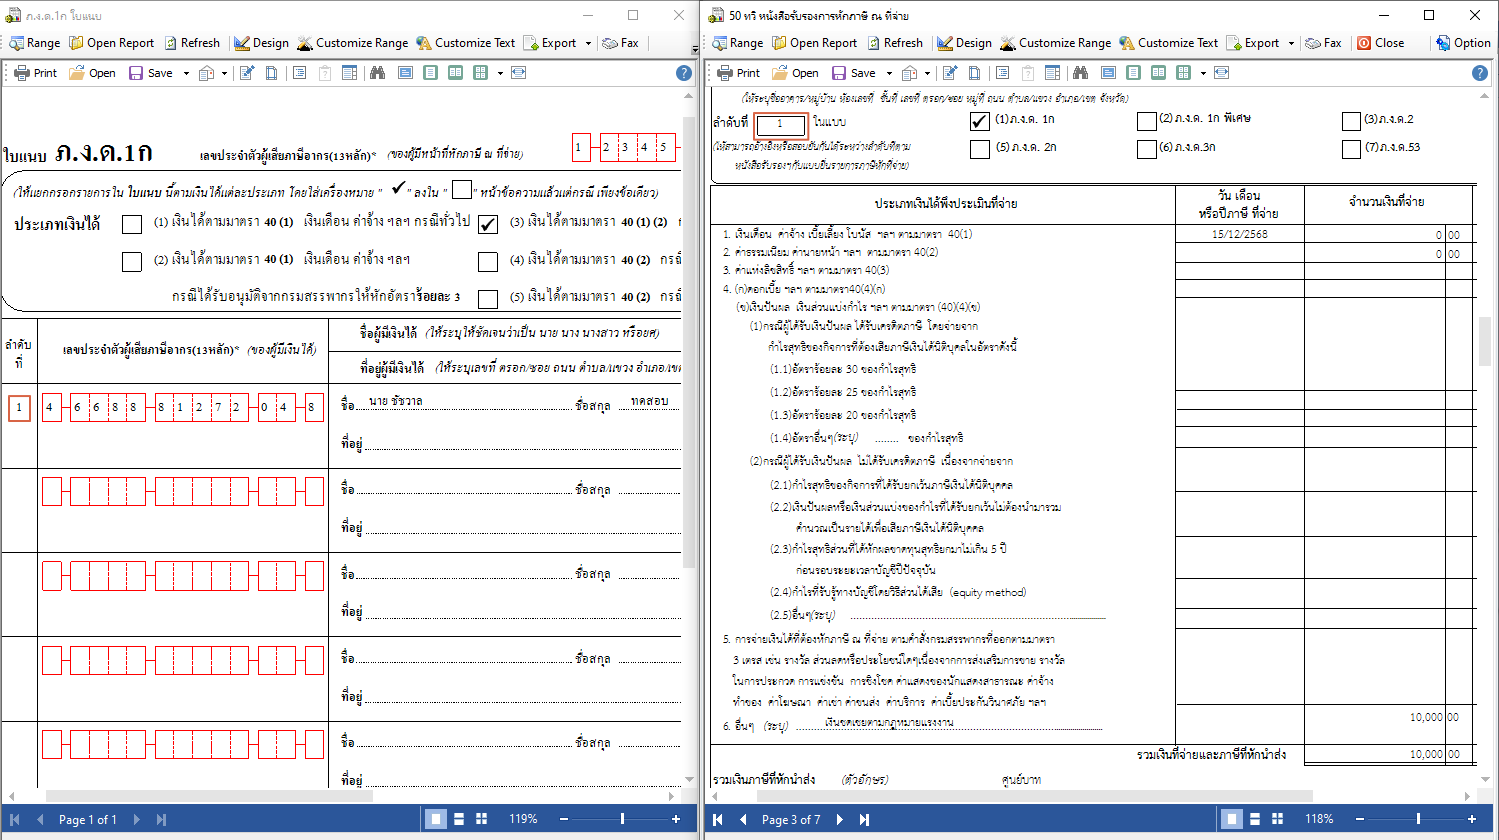The height and width of the screenshot is (840, 1499).
Task: Expand the Save dropdown arrow in left window
Action: (x=186, y=73)
